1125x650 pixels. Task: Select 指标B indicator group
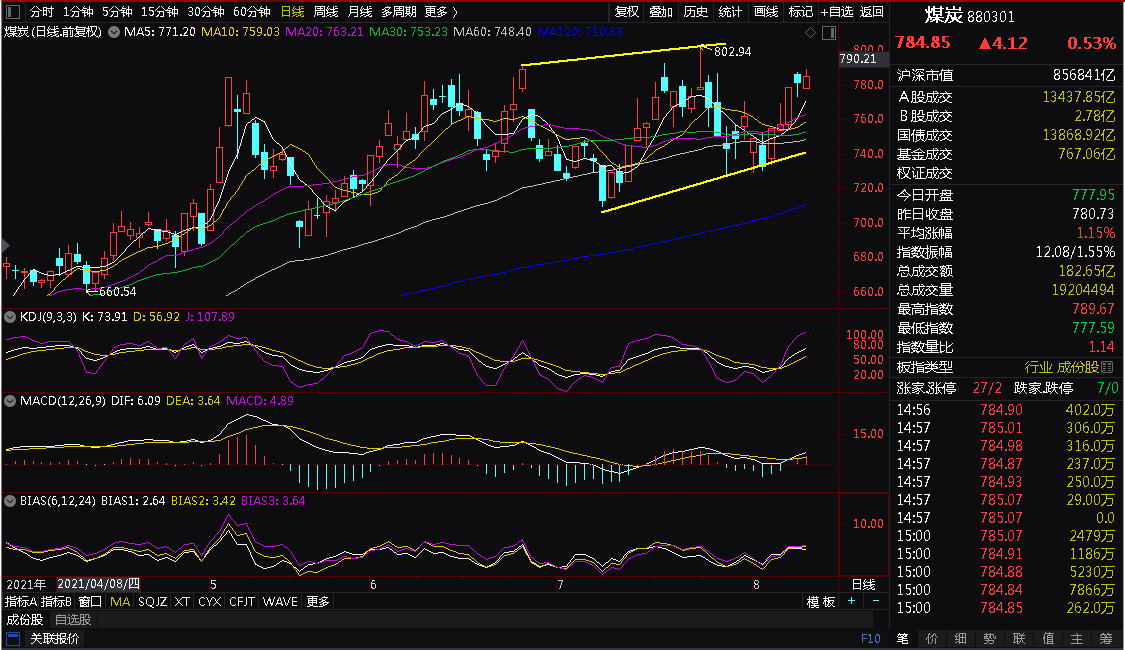click(x=56, y=601)
